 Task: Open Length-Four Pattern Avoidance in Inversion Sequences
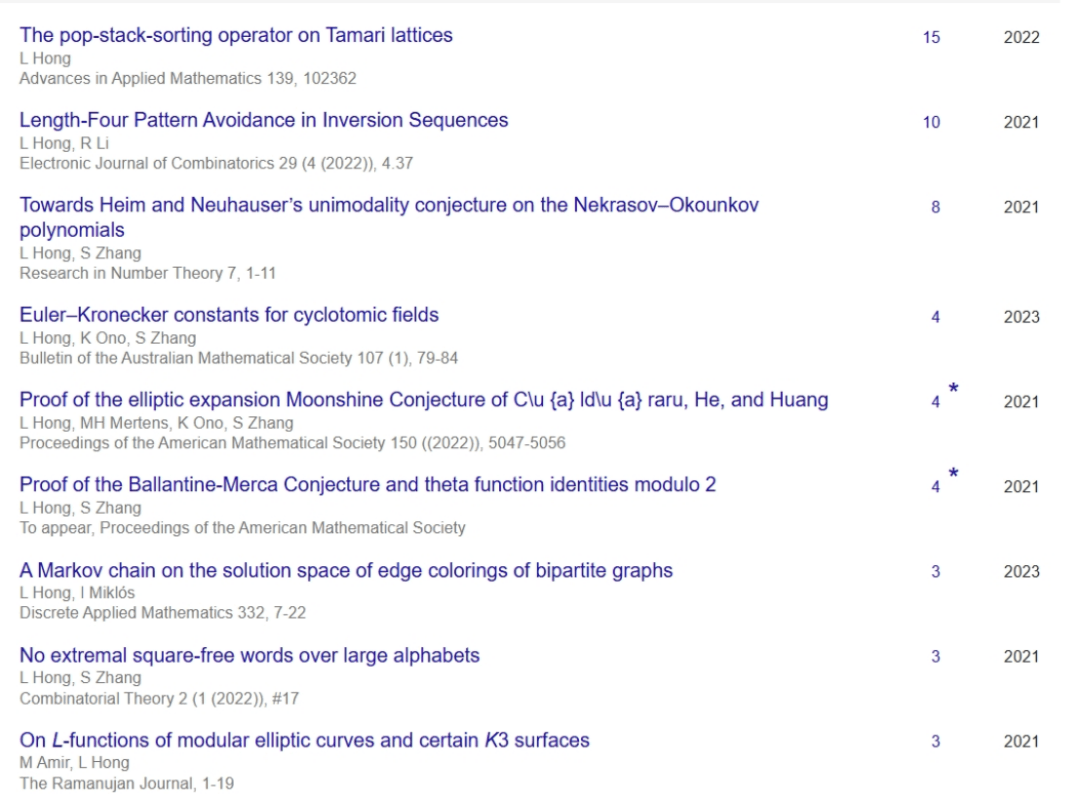point(264,120)
